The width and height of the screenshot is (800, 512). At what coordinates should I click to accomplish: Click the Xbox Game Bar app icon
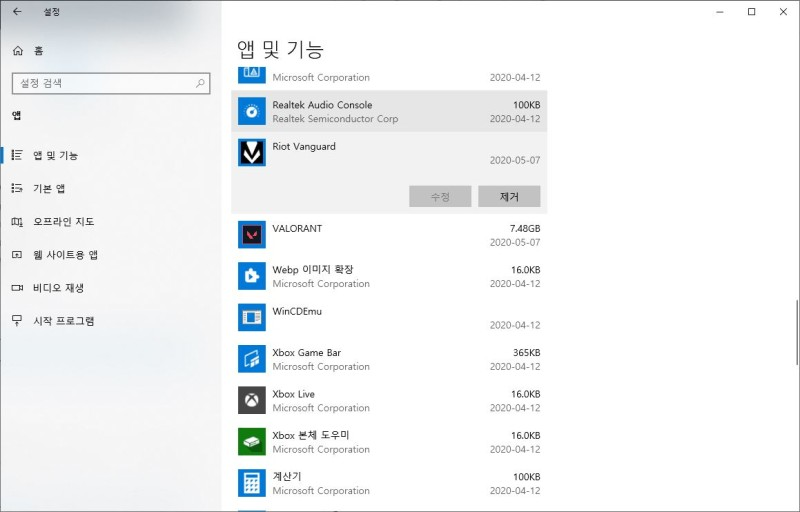tap(252, 359)
